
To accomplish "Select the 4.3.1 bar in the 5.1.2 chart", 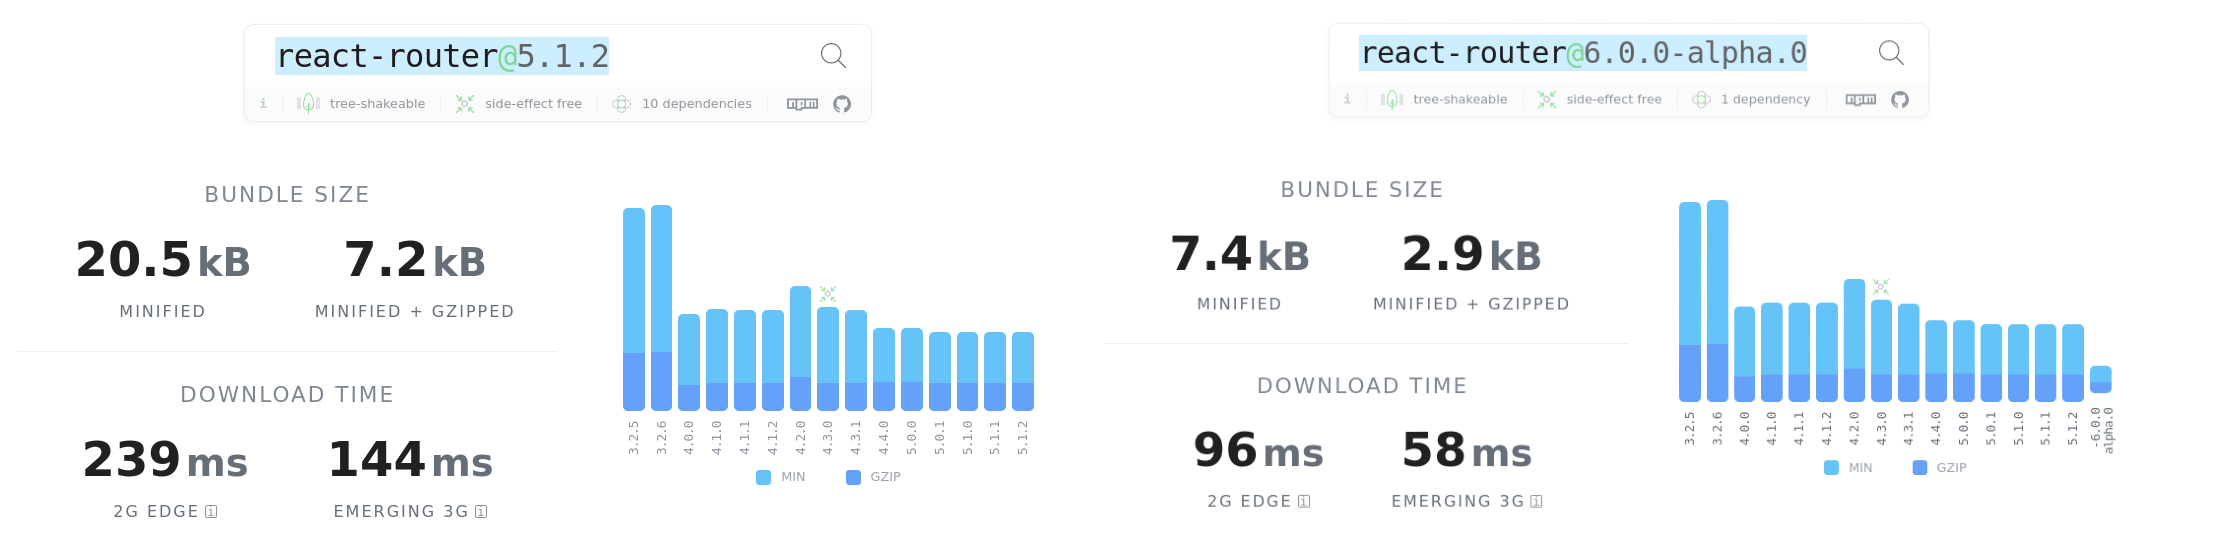I will pyautogui.click(x=856, y=360).
